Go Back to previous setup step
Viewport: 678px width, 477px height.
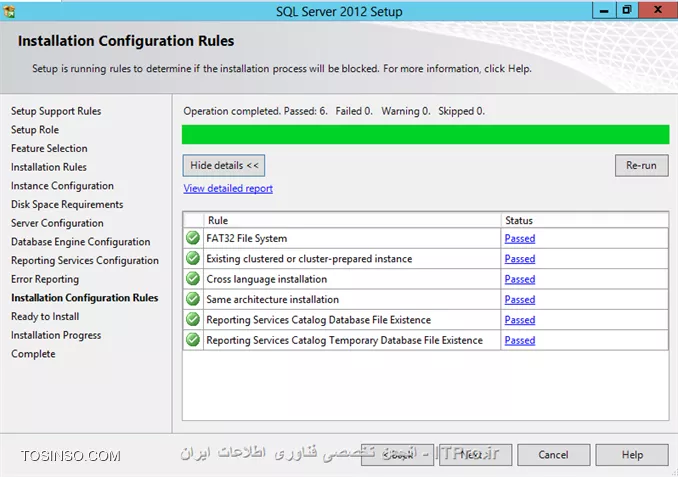pos(397,455)
